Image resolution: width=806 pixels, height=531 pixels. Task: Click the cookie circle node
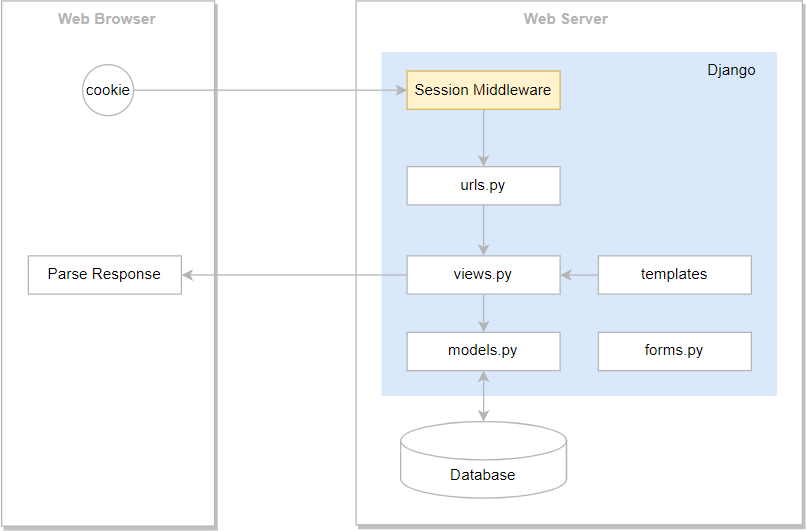pyautogui.click(x=107, y=90)
